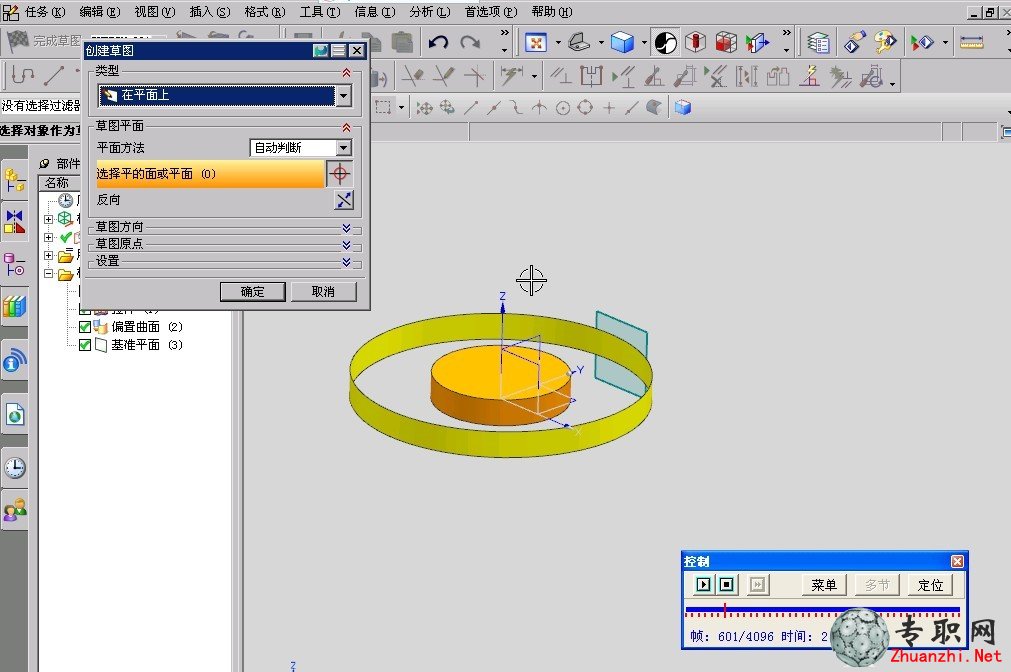
Task: Click the red cylinder in wireframe box icon
Action: [695, 43]
